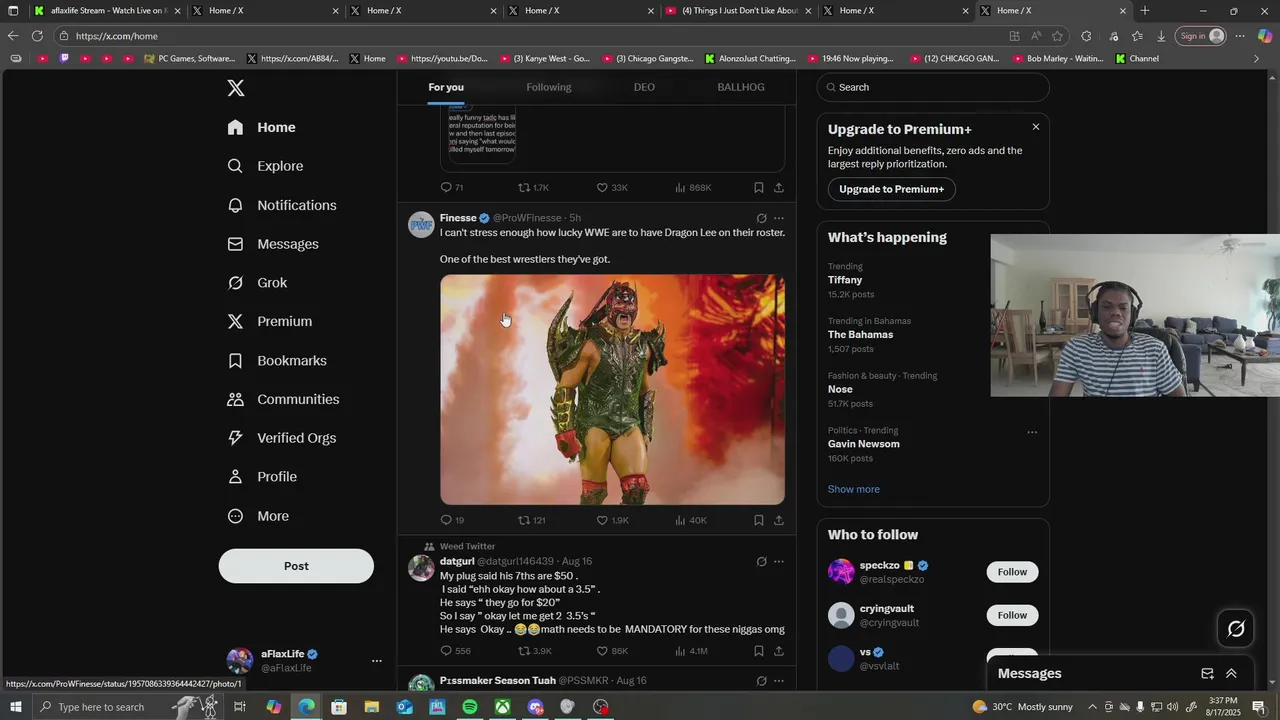Open aFlaxLife account options ellipsis

[x=377, y=661]
